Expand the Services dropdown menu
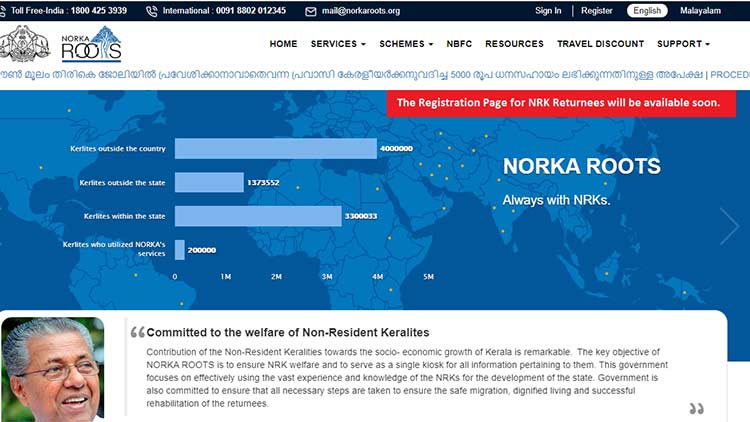The width and height of the screenshot is (750, 422). coord(338,44)
